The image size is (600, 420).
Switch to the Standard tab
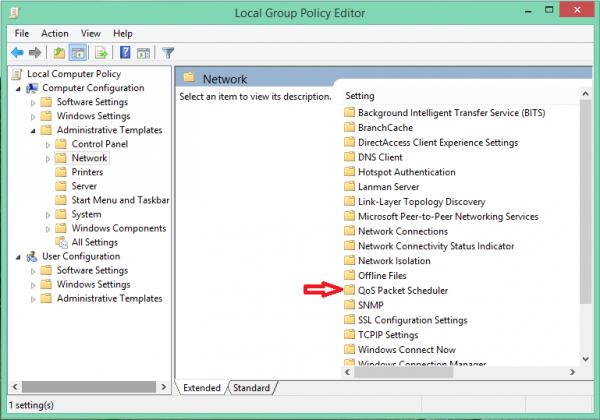coord(251,387)
